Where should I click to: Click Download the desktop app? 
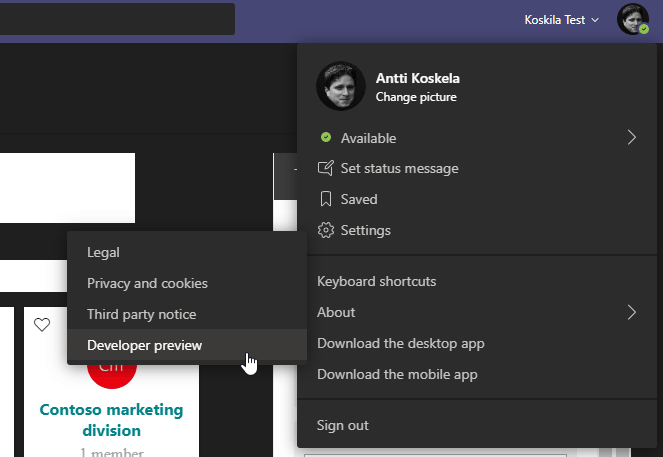[x=400, y=343]
